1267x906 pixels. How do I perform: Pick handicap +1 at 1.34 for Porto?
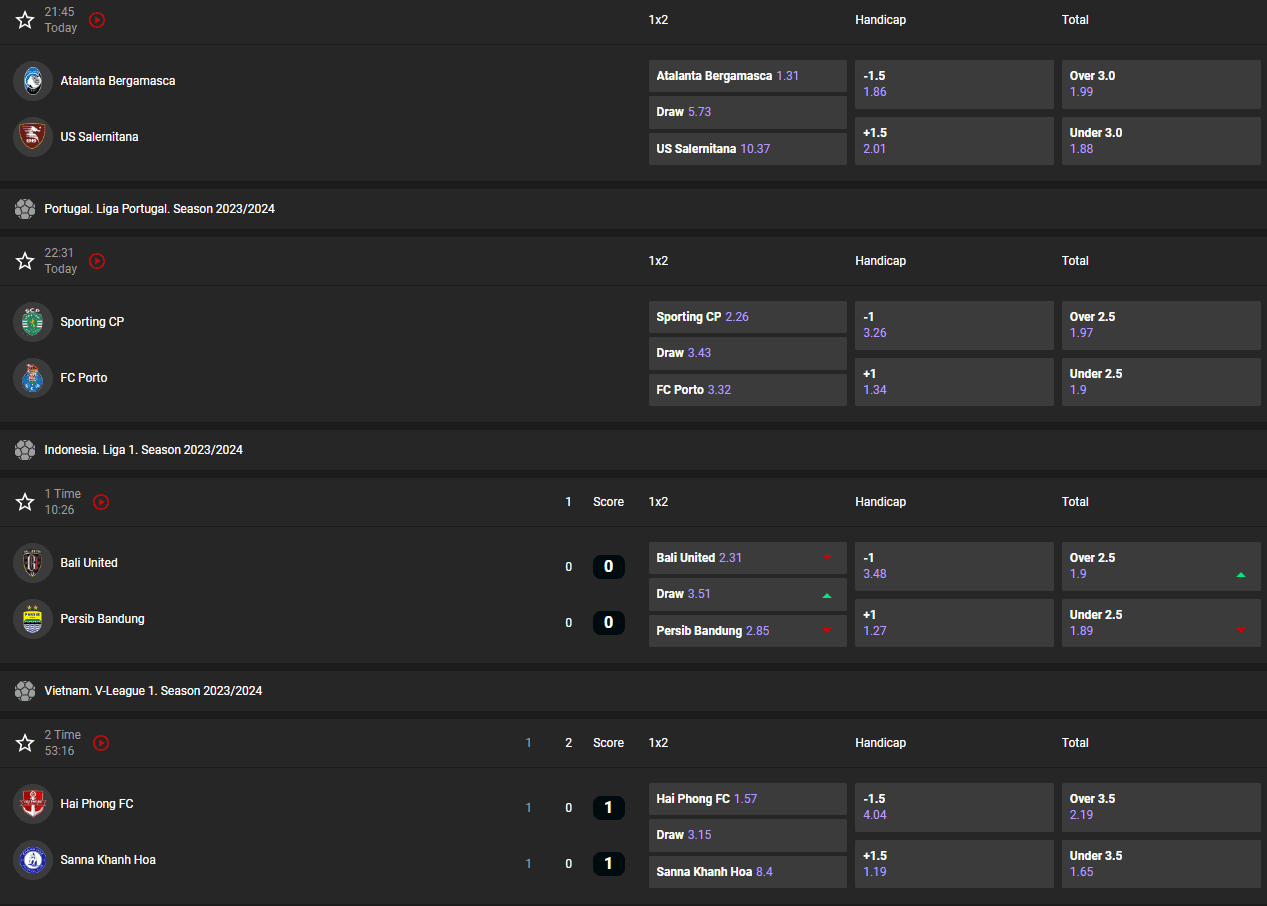(x=954, y=382)
